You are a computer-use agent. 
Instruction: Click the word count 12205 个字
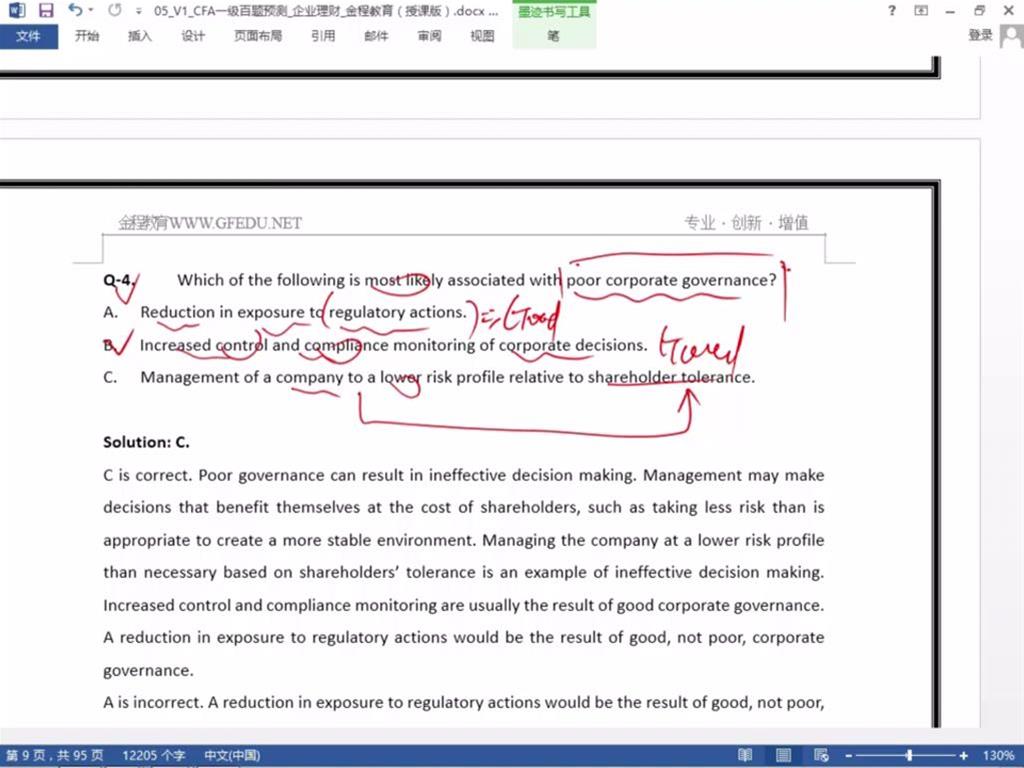tap(153, 756)
